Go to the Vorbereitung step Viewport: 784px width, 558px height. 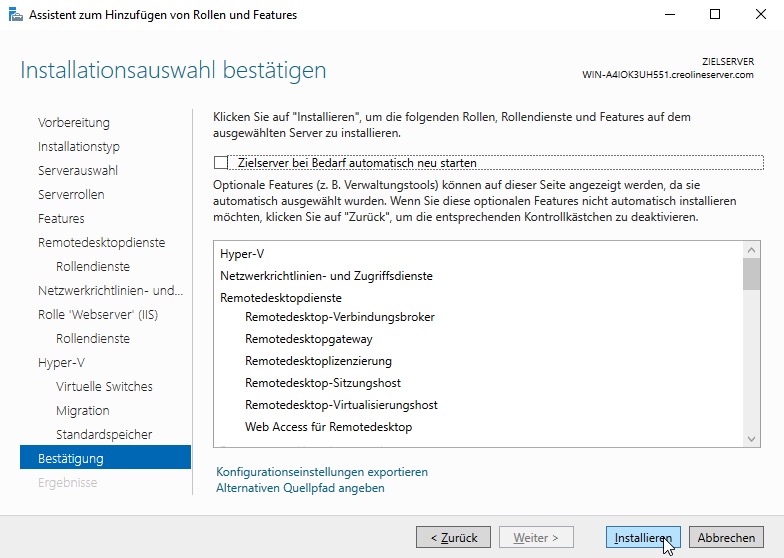74,122
